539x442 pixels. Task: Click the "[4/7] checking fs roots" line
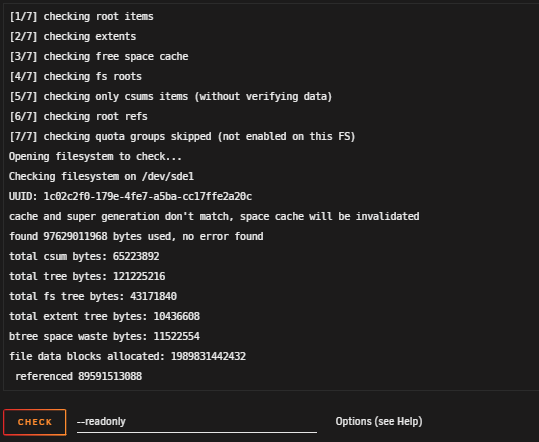(75, 76)
